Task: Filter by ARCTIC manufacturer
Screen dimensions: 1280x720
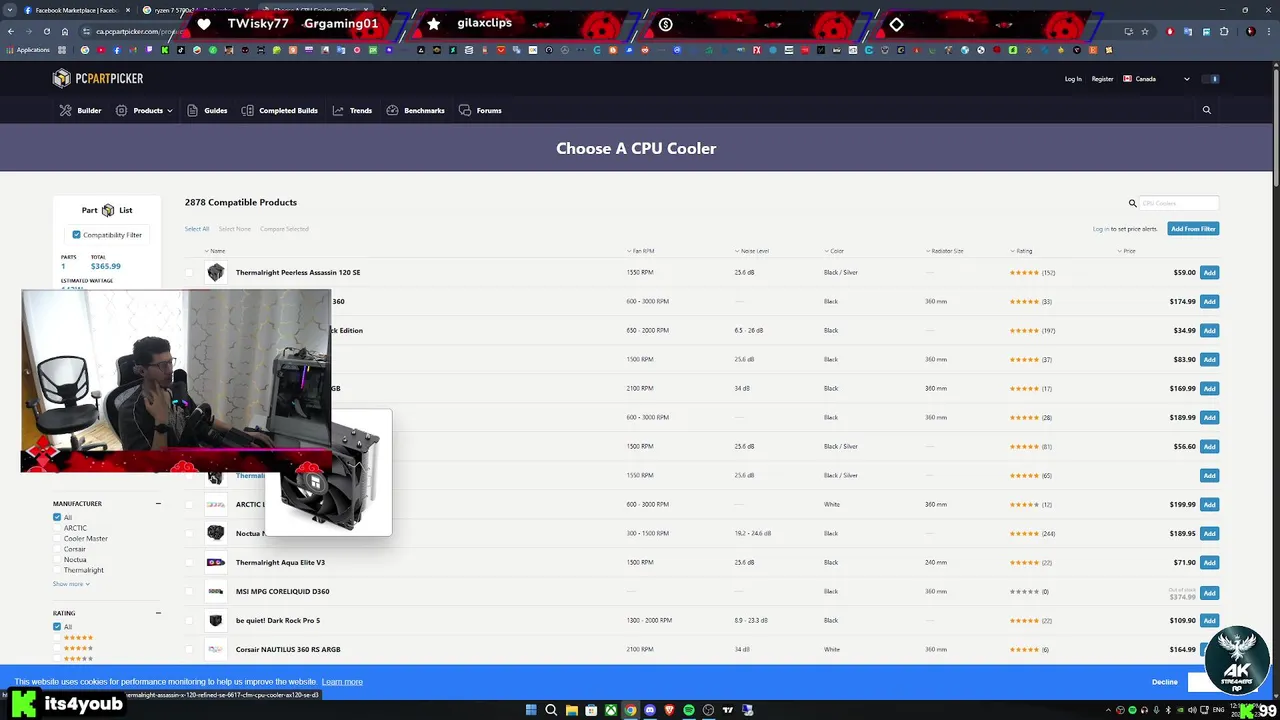Action: pos(57,528)
